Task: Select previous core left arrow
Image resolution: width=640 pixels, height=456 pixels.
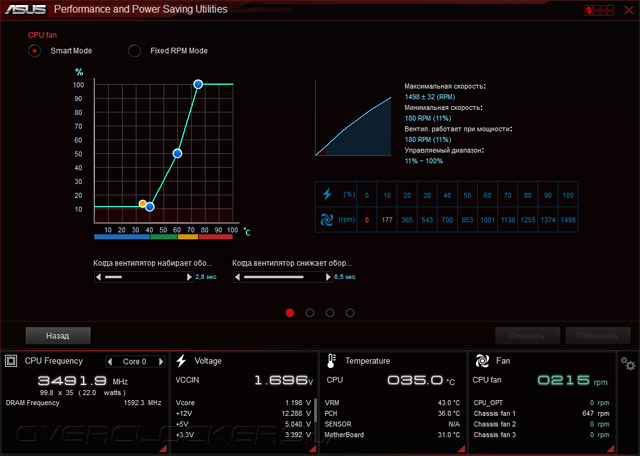Action: (x=110, y=361)
